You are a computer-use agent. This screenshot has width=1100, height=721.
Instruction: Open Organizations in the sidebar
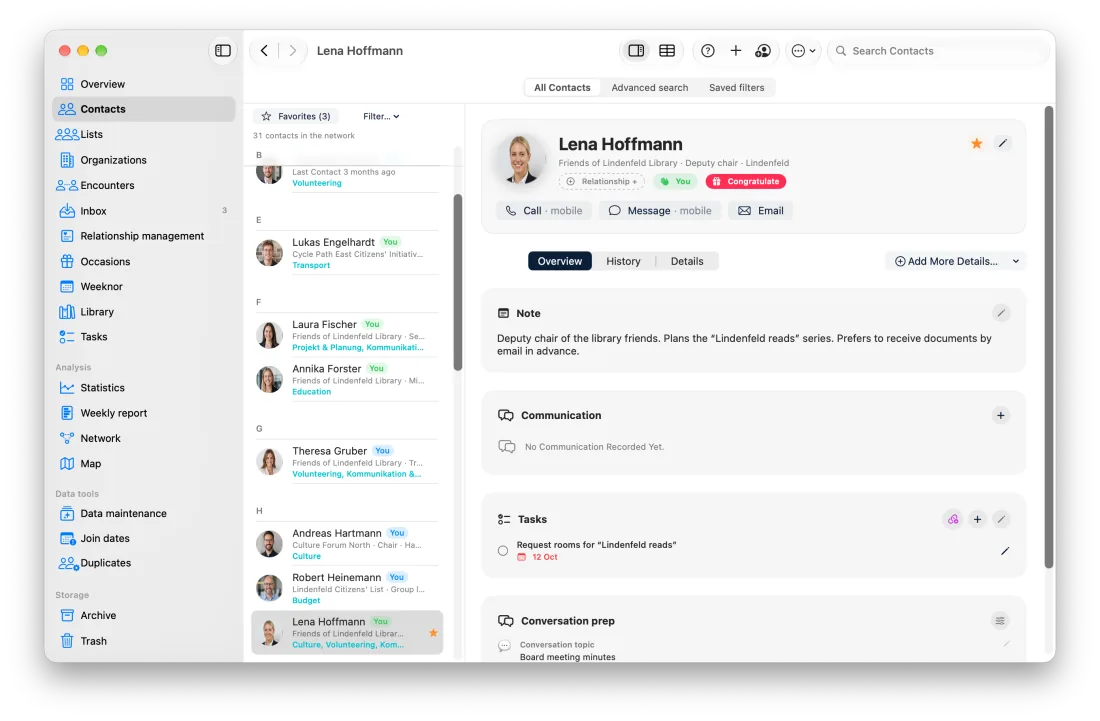tap(144, 160)
